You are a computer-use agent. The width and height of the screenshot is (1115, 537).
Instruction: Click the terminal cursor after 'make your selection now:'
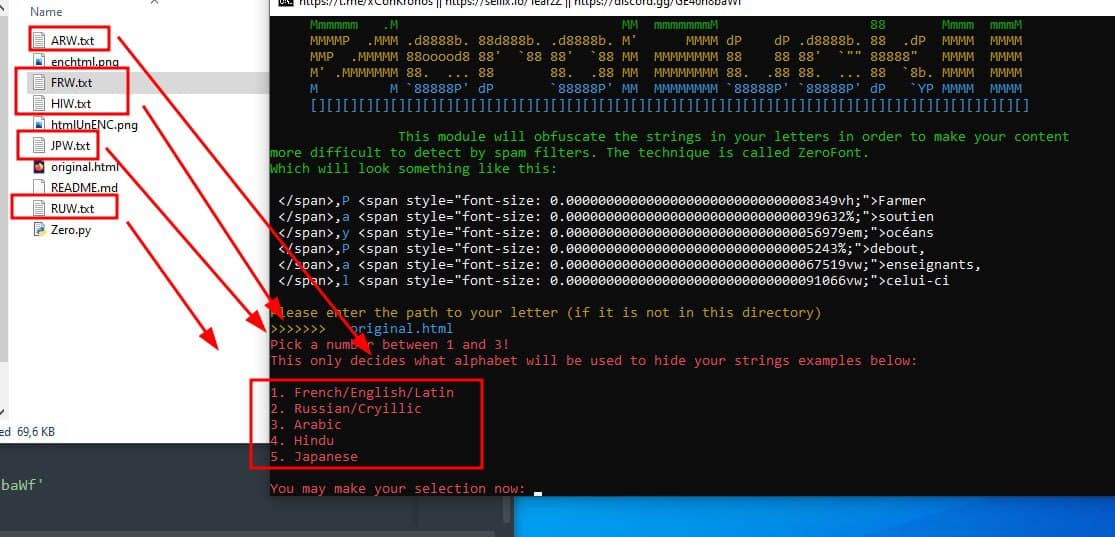pos(537,489)
